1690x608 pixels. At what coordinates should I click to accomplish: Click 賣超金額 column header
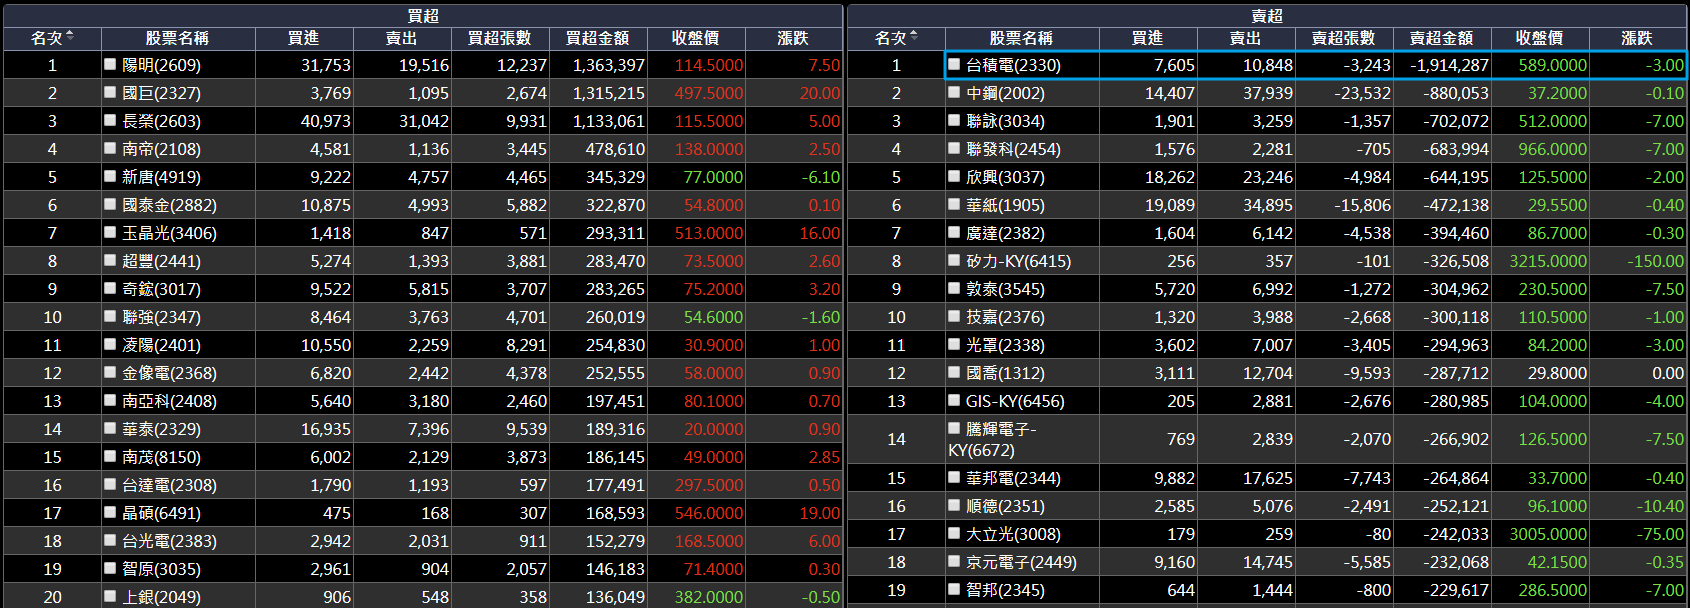[1441, 38]
